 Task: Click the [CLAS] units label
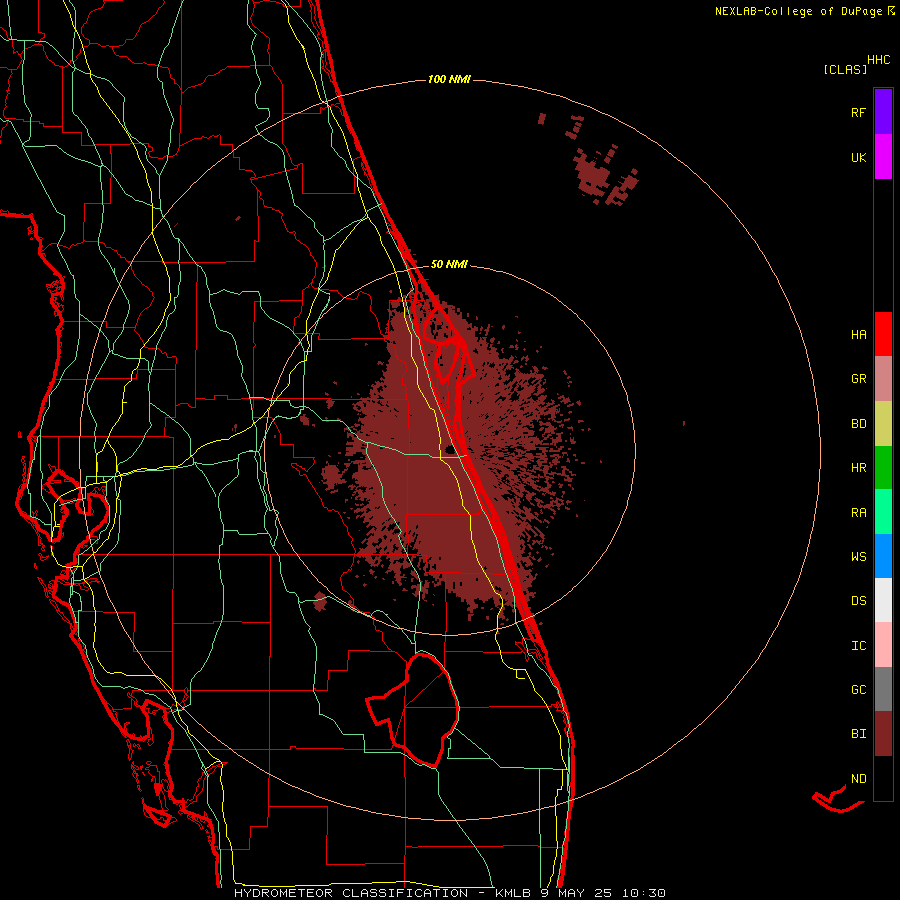pyautogui.click(x=845, y=69)
